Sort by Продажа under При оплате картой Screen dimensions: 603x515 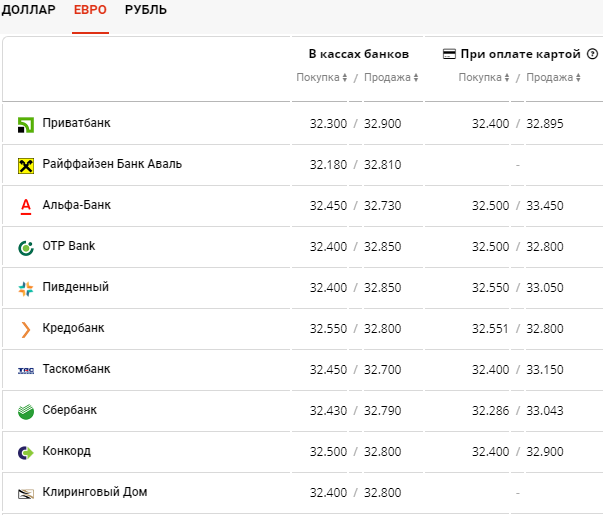552,78
